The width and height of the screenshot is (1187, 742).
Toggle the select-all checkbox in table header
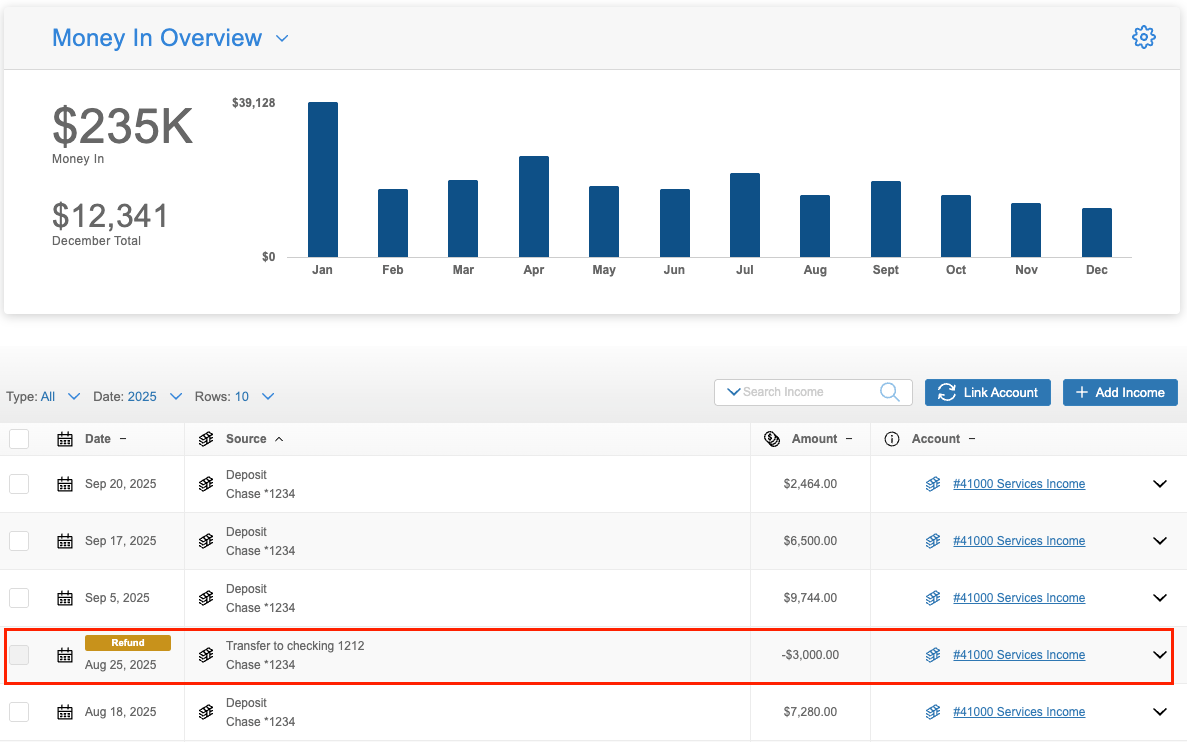coord(19,439)
